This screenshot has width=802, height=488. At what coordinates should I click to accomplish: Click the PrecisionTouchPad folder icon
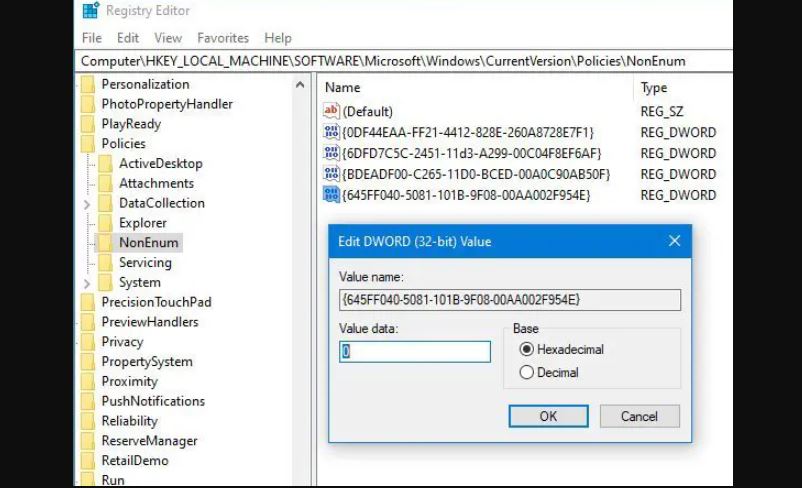click(88, 302)
